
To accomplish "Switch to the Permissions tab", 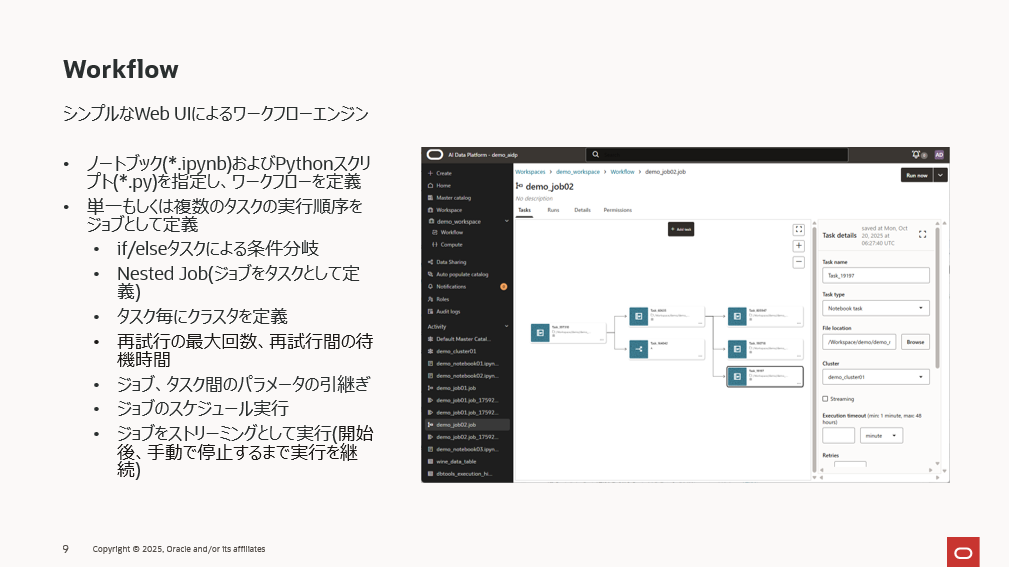I will coord(618,210).
